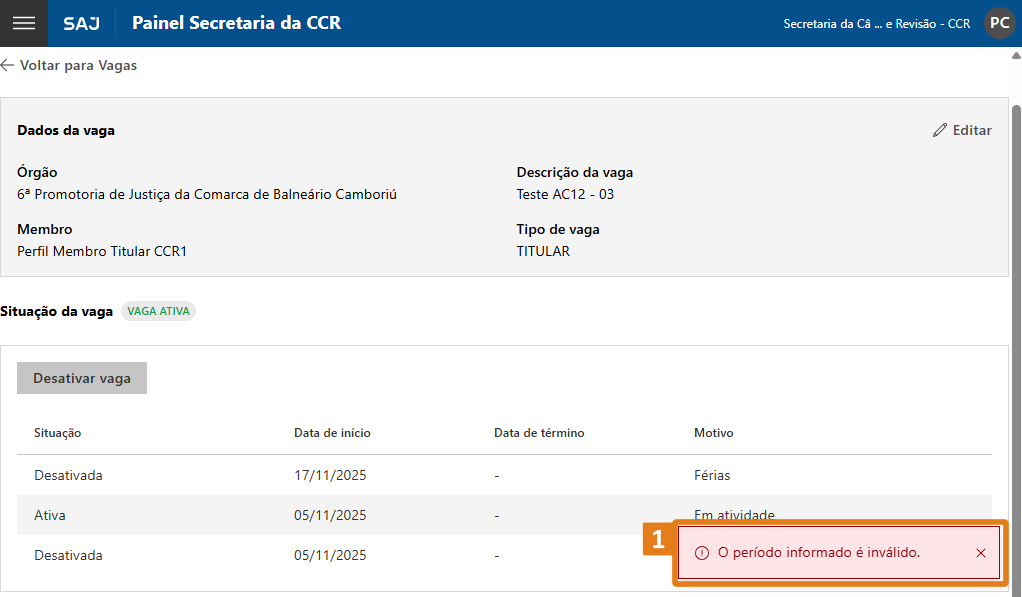Open the PC user avatar menu
The width and height of the screenshot is (1022, 597).
tap(999, 23)
